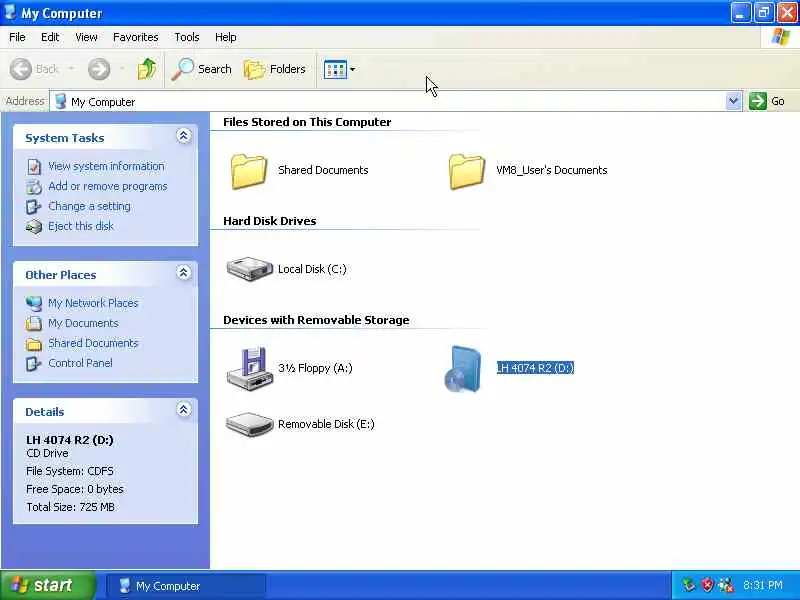Click the My Network Places icon
The height and width of the screenshot is (600, 800).
[x=34, y=304]
